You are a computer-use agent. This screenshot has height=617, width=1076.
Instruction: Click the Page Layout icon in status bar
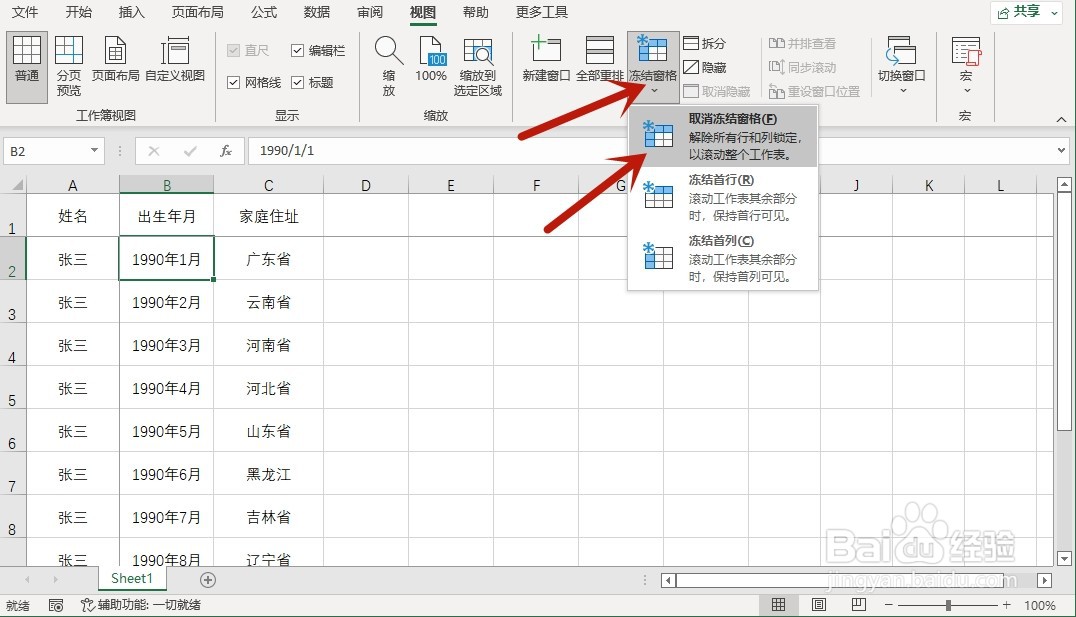click(x=819, y=605)
